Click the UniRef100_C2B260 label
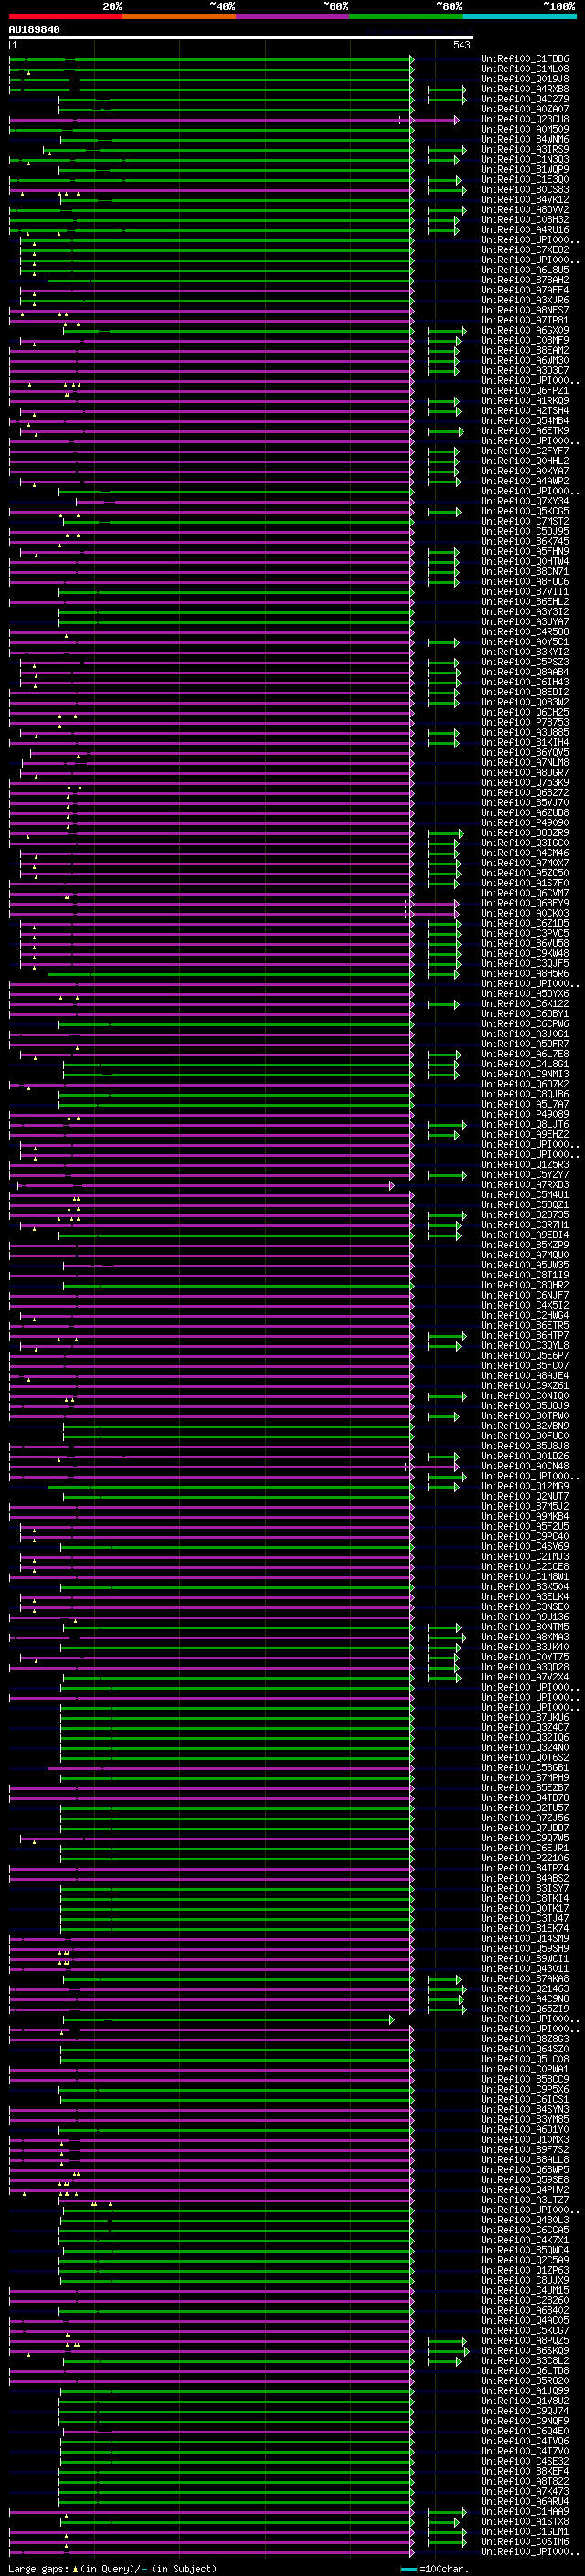 coord(525,2300)
